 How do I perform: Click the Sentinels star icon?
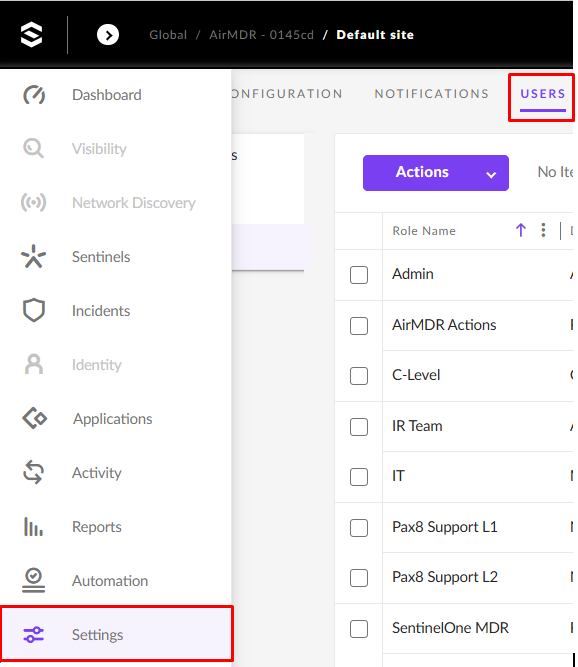(34, 257)
